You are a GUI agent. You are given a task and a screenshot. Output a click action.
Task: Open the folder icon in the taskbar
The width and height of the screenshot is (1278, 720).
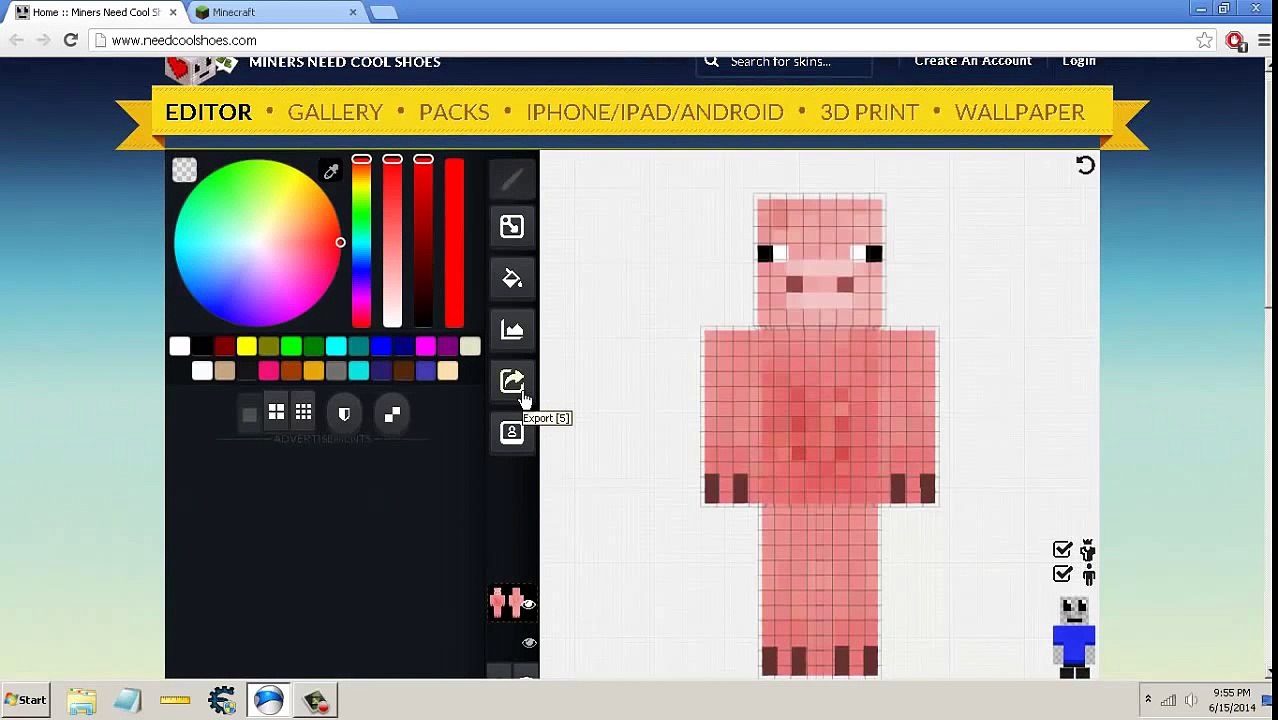(82, 700)
